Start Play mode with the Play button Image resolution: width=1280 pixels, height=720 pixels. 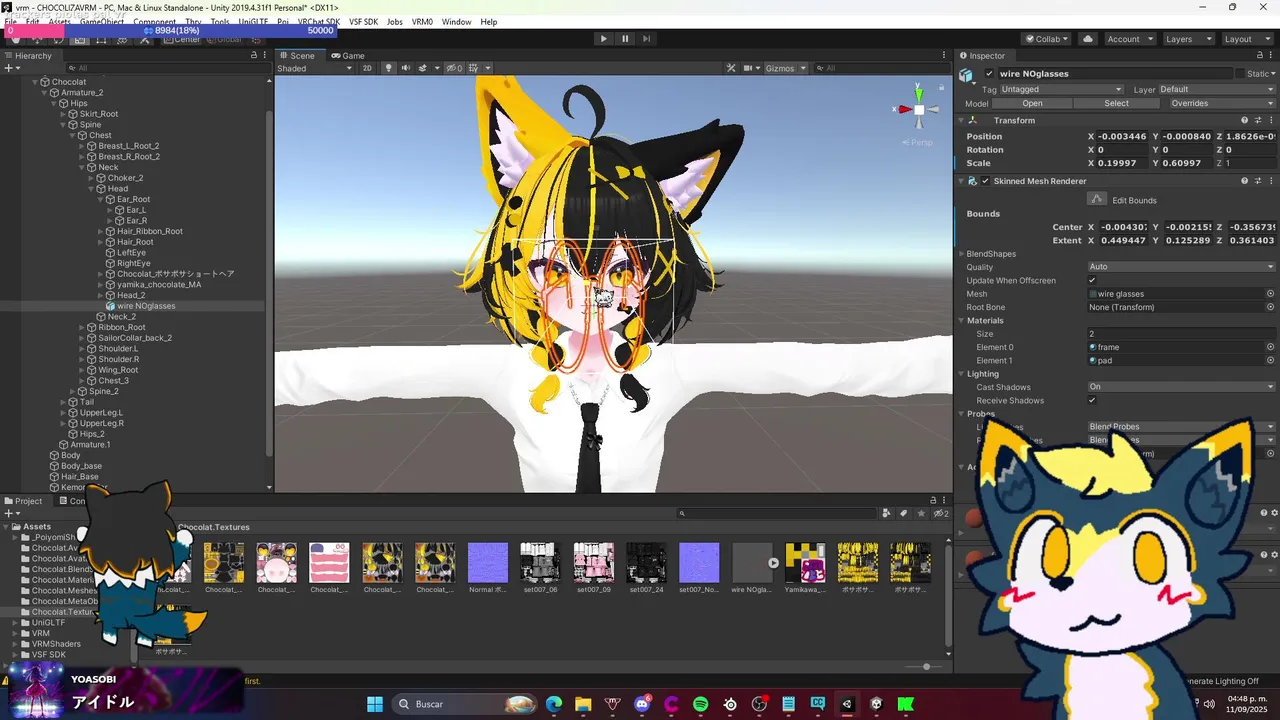603,39
